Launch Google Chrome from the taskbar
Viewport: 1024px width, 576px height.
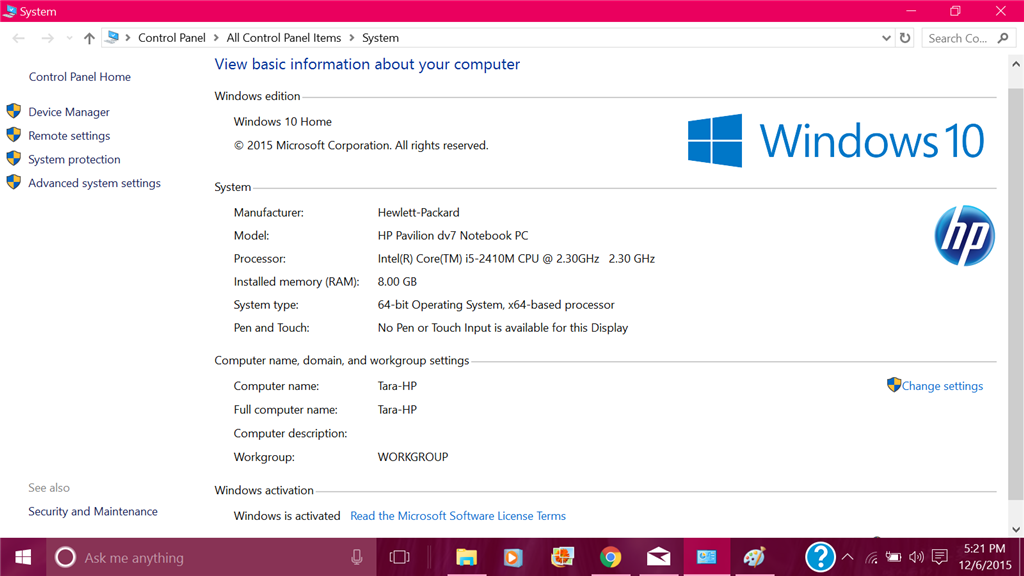click(x=611, y=557)
